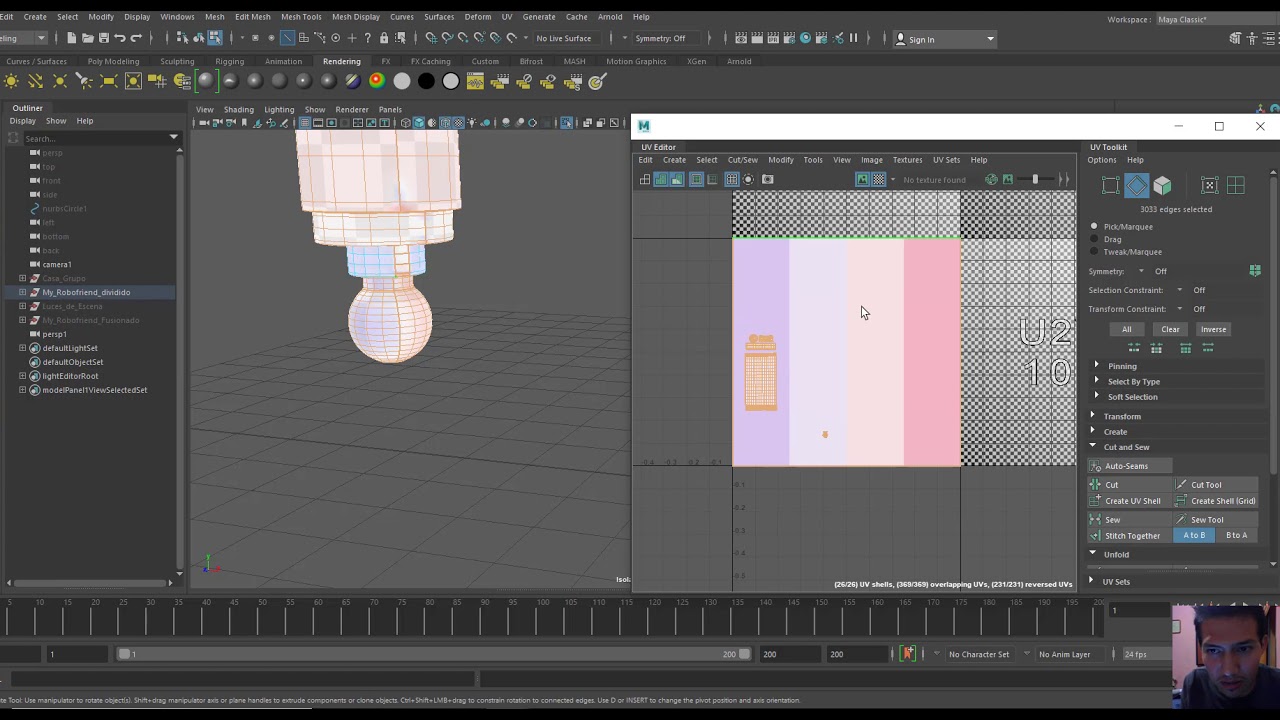The height and width of the screenshot is (720, 1280).
Task: Toggle checkered tile display in UV Editor
Action: [878, 179]
